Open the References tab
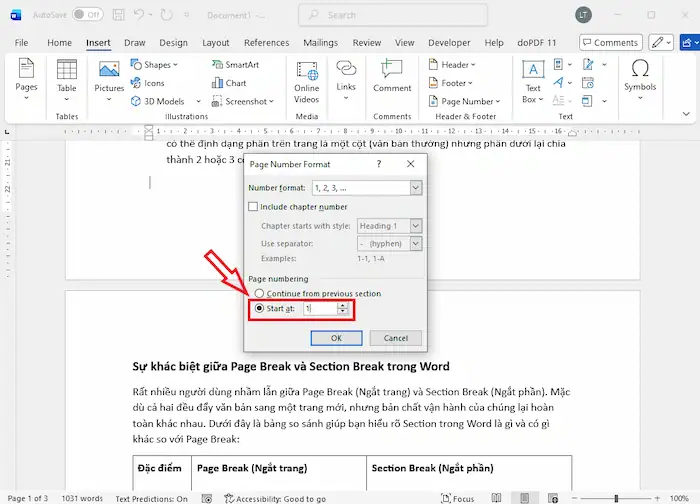 coord(266,43)
